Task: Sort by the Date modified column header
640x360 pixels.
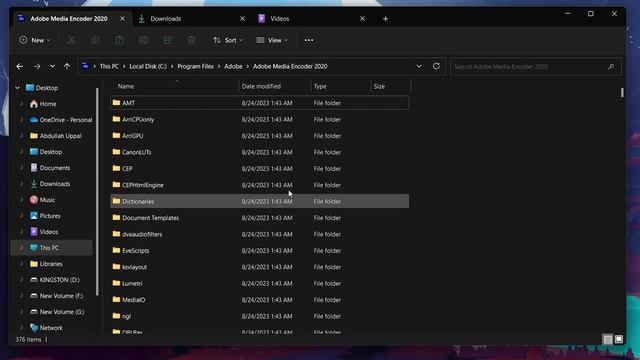Action: click(274, 86)
